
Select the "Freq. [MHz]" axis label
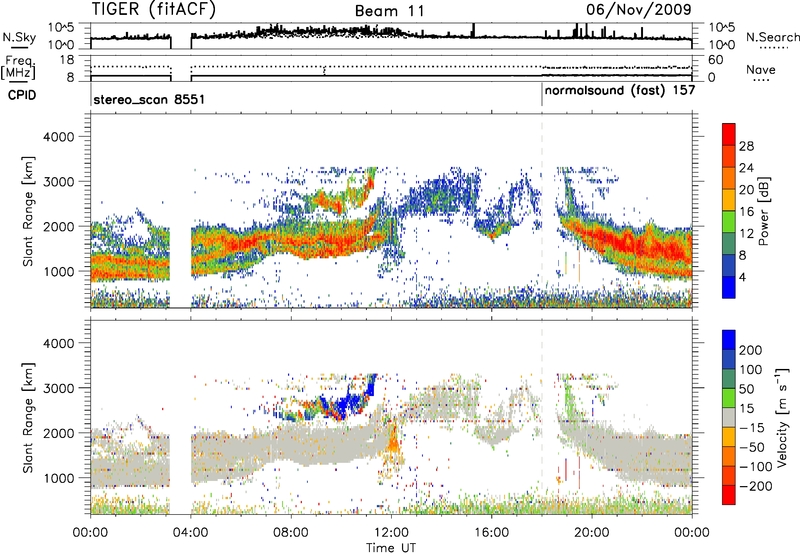pyautogui.click(x=19, y=68)
